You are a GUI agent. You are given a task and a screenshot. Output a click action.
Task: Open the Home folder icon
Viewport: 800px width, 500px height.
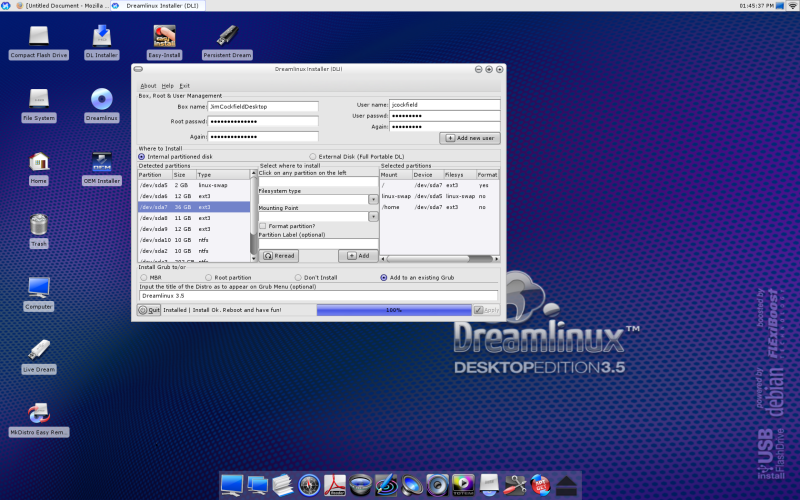coord(39,162)
